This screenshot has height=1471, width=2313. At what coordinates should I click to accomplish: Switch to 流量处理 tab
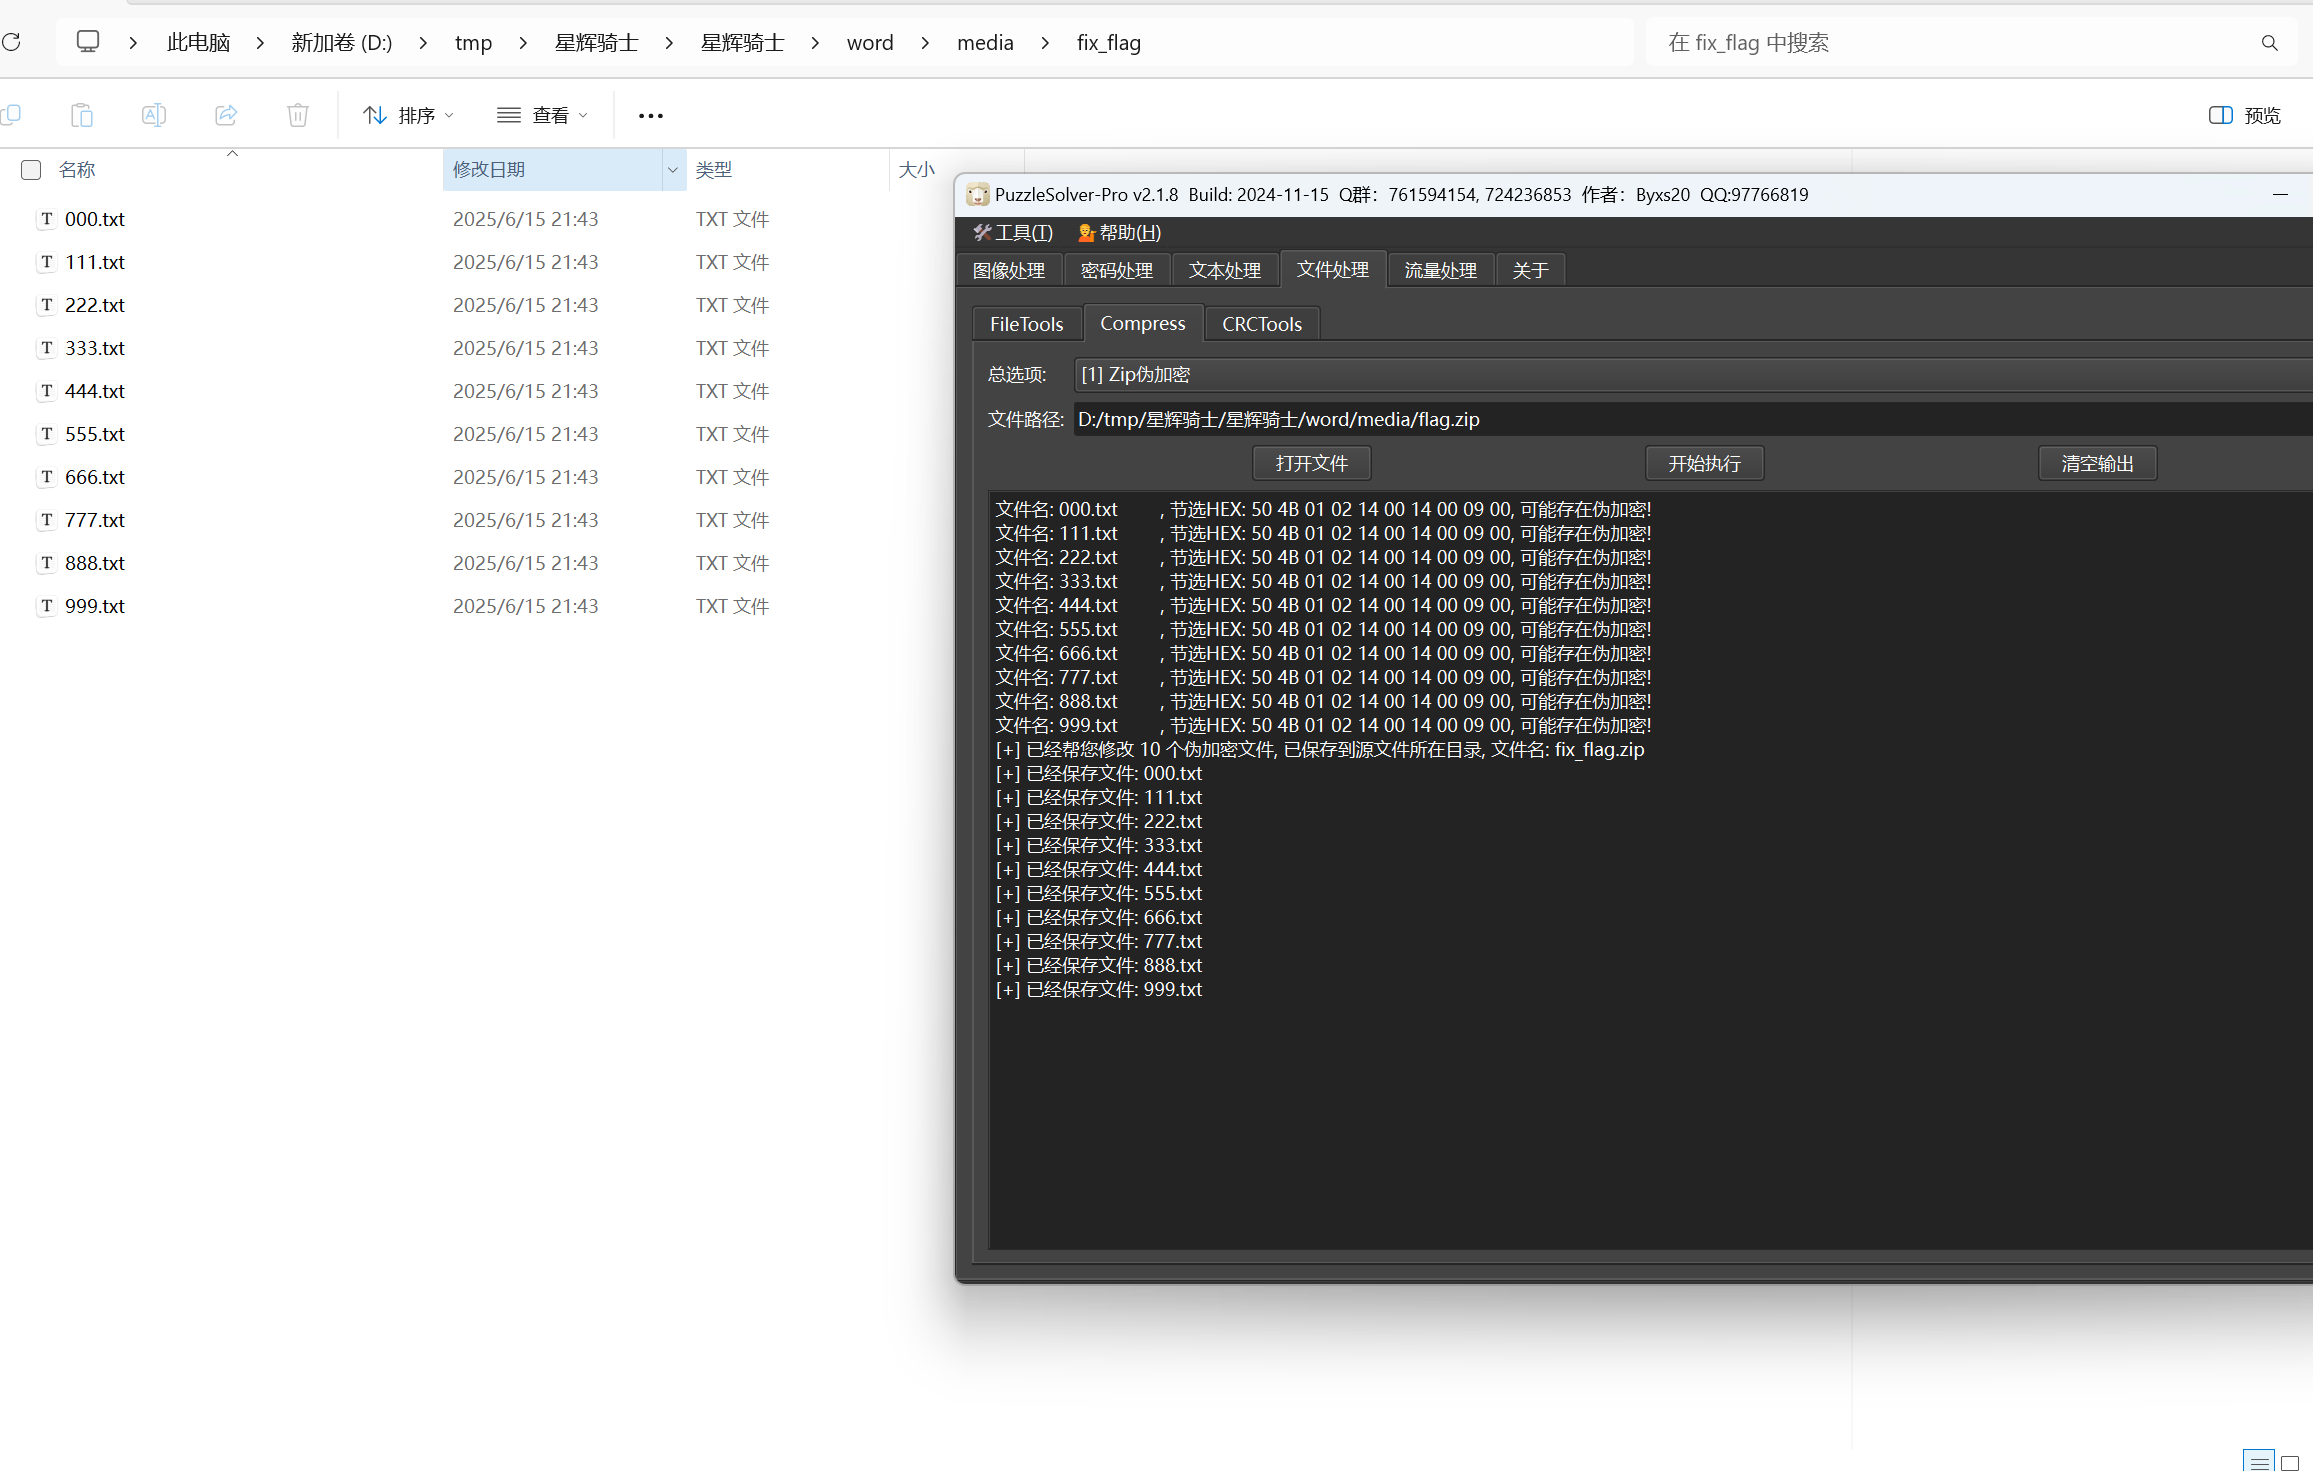coord(1441,271)
